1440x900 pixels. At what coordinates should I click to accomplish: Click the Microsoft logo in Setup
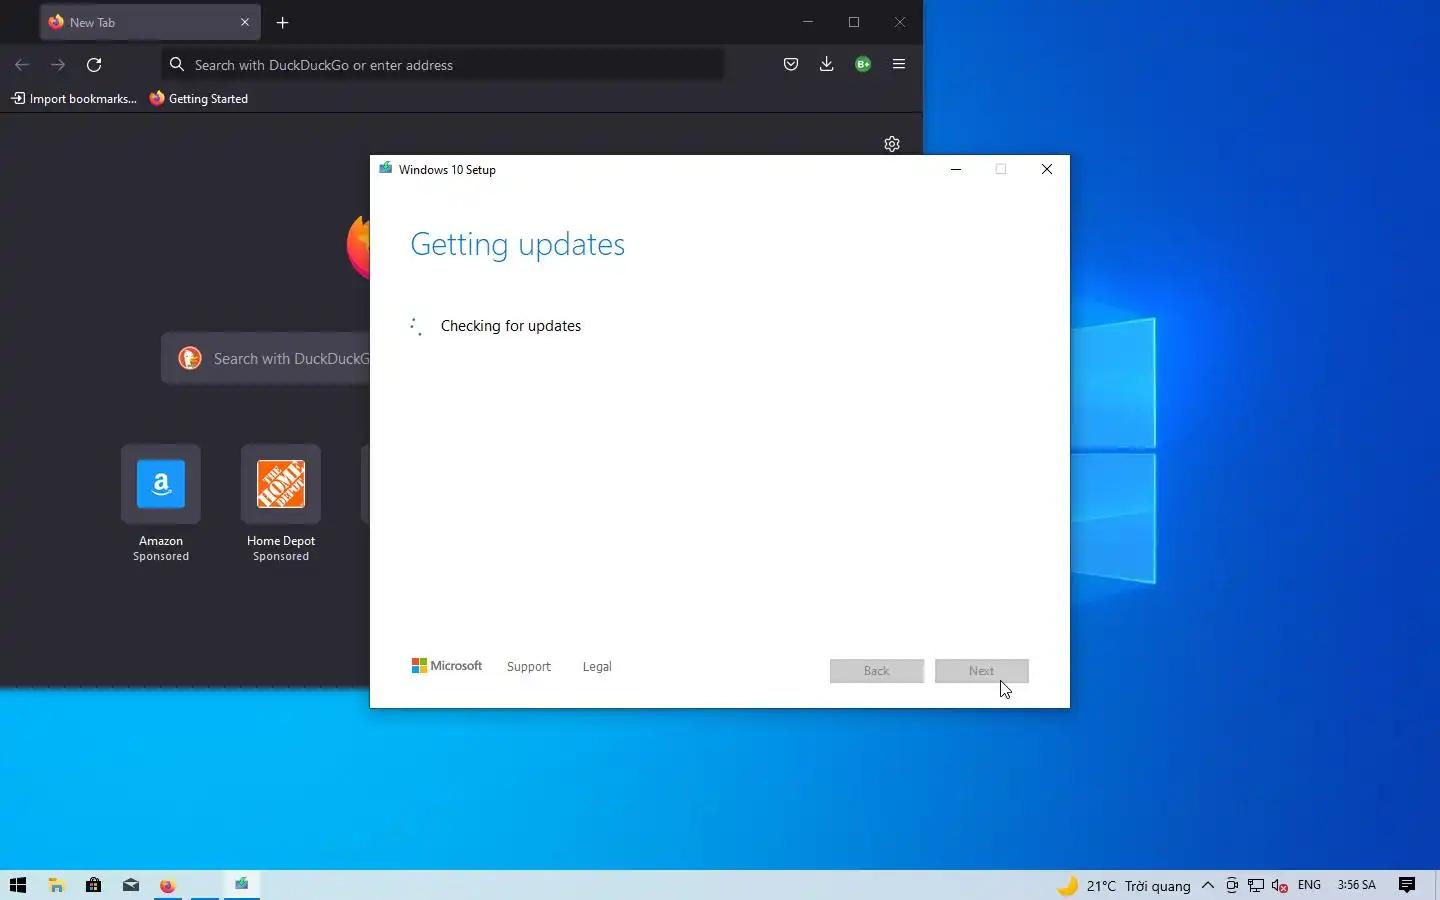[x=447, y=666]
